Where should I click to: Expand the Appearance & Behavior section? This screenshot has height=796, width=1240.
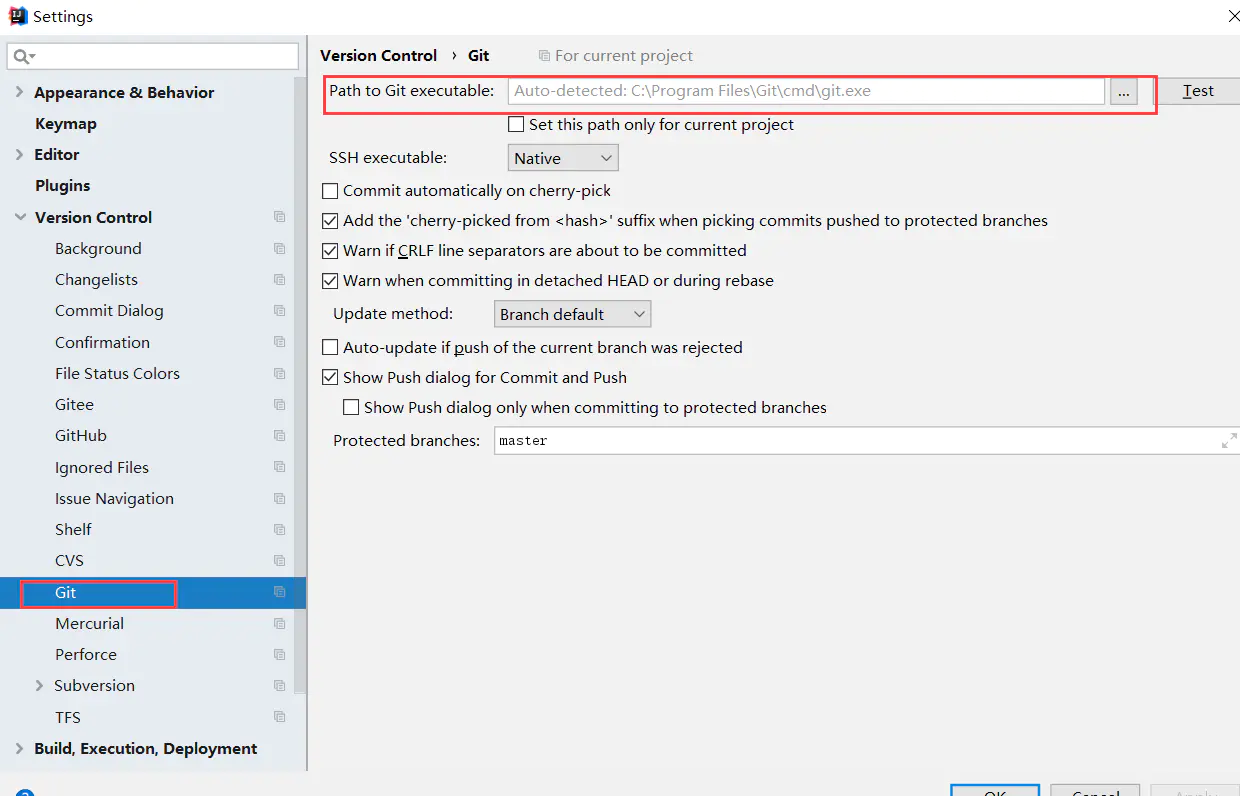20,93
